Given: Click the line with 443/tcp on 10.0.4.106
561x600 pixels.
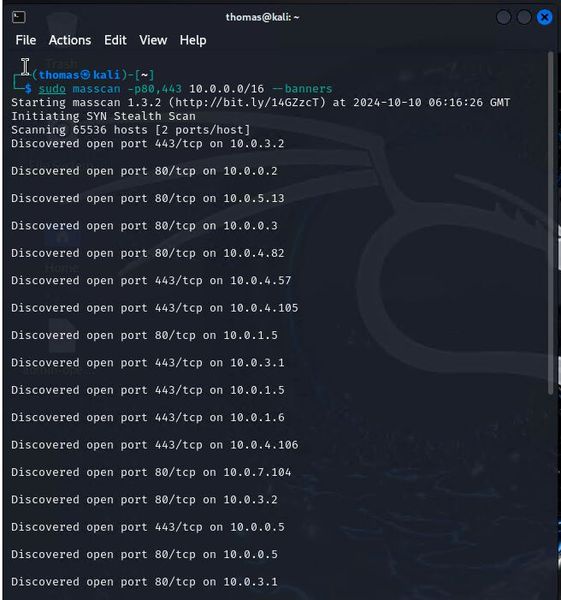Looking at the screenshot, I should point(155,445).
